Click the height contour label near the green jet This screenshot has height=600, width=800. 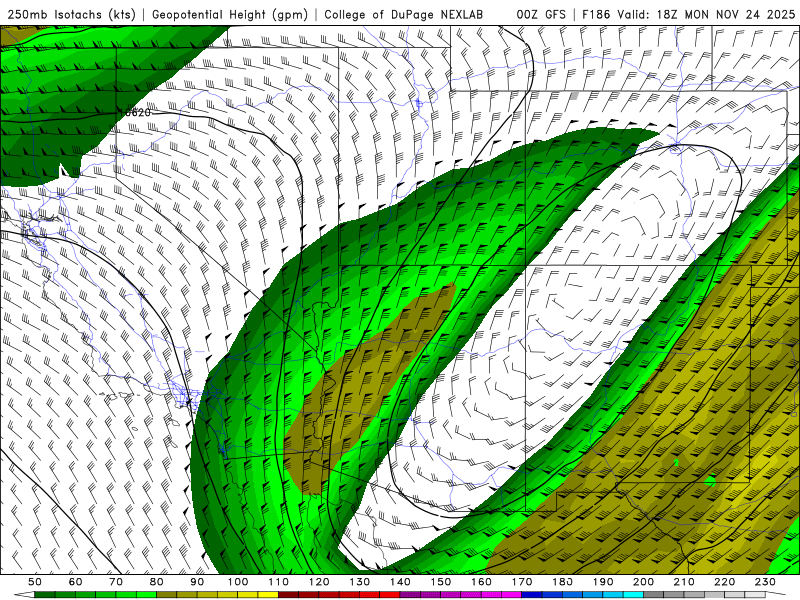pyautogui.click(x=137, y=113)
